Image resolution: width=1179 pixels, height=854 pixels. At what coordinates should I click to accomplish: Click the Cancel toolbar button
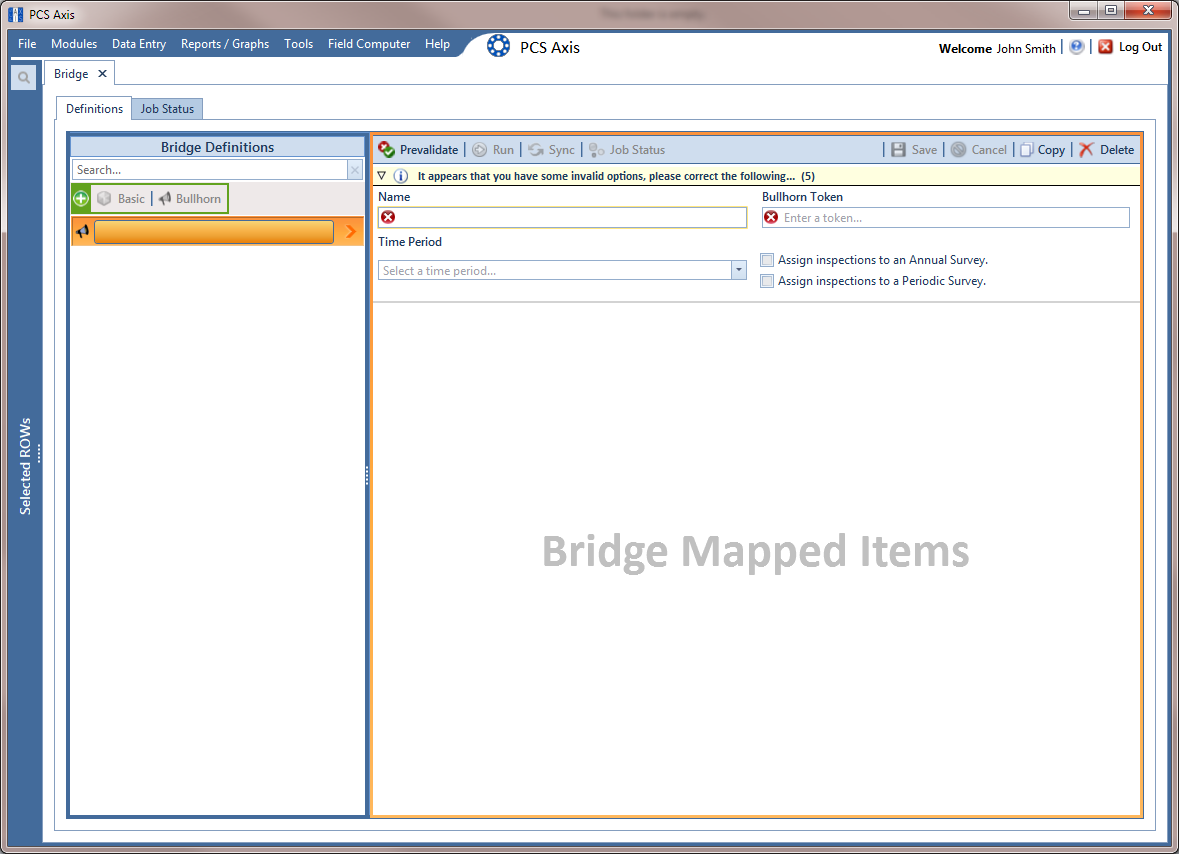click(978, 150)
